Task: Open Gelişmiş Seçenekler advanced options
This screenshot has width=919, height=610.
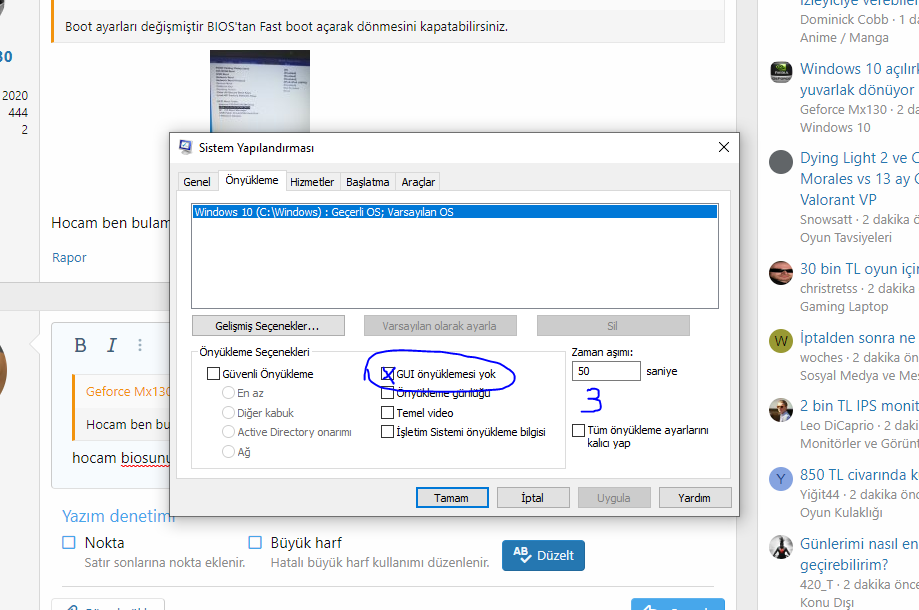Action: [x=268, y=326]
